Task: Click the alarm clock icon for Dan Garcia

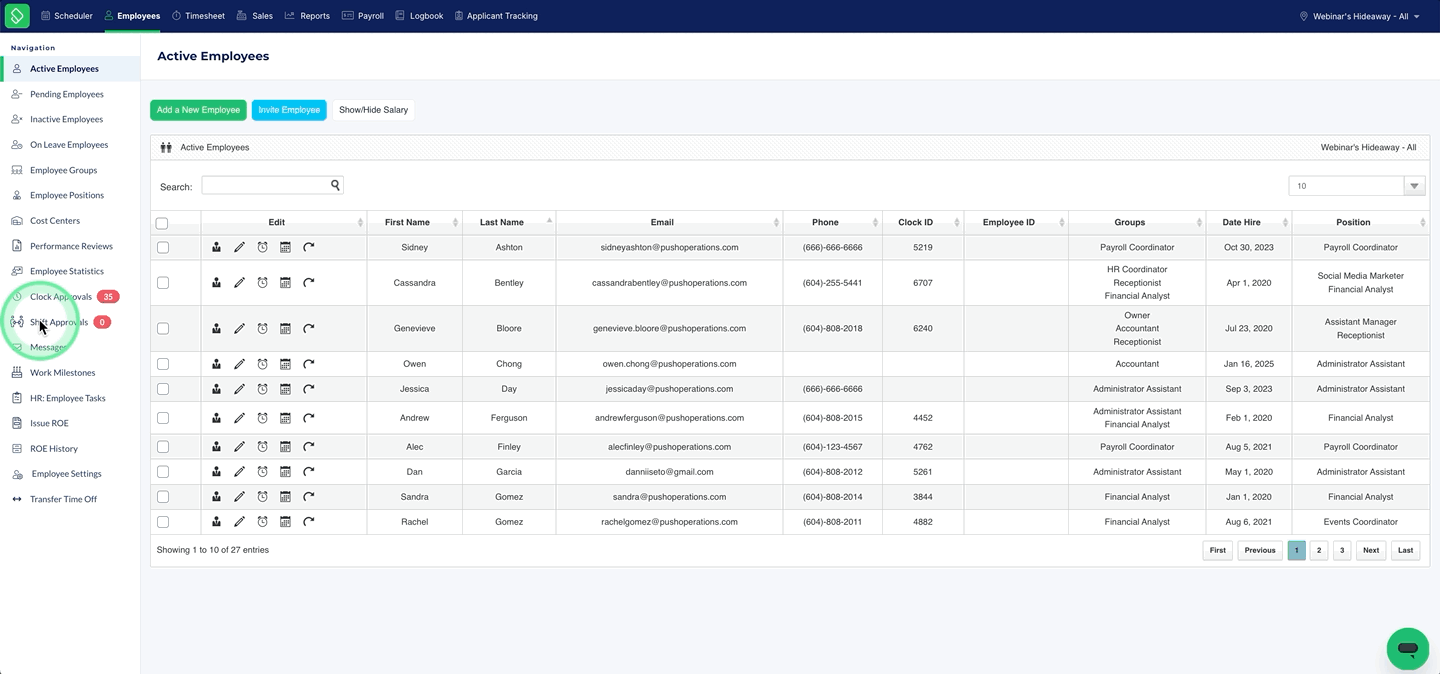Action: (x=262, y=472)
